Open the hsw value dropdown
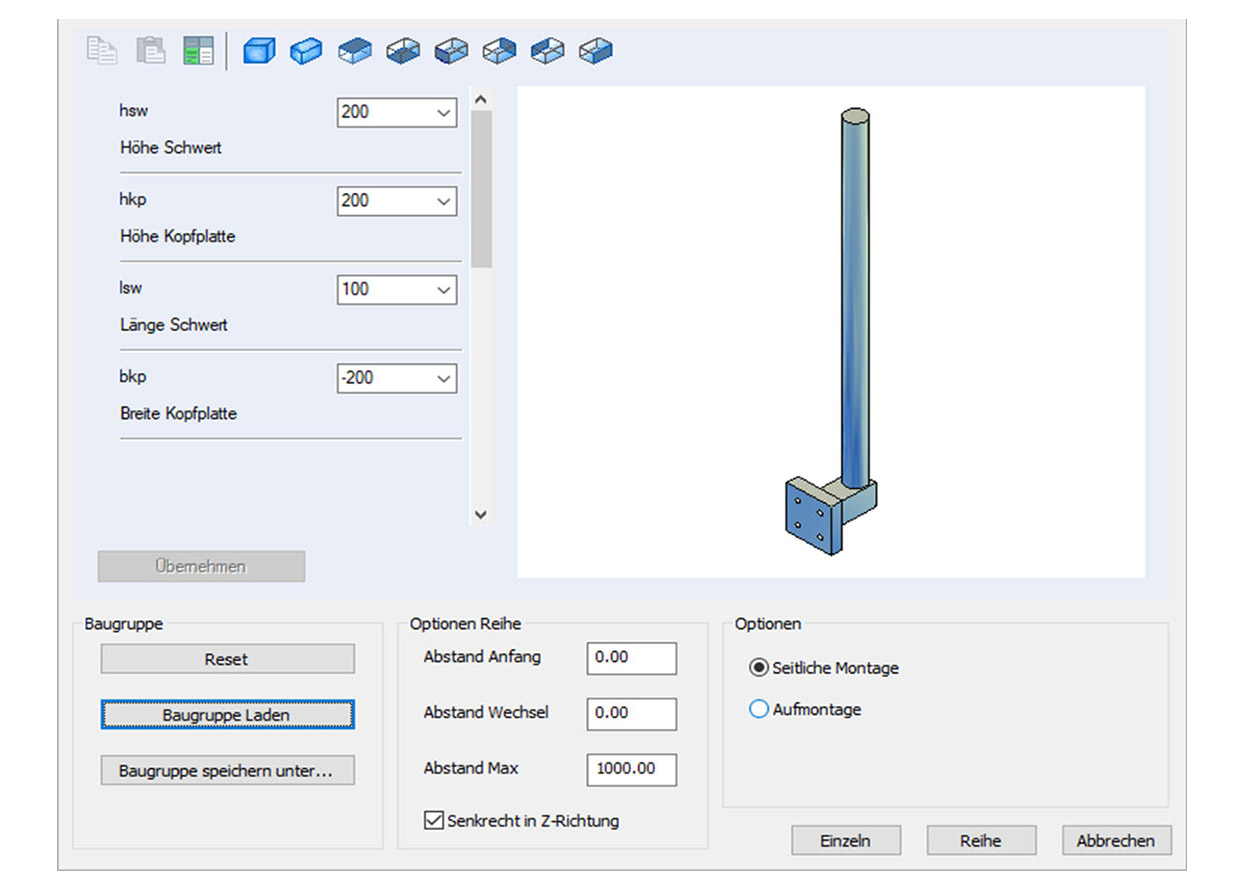The image size is (1244, 893). point(444,113)
